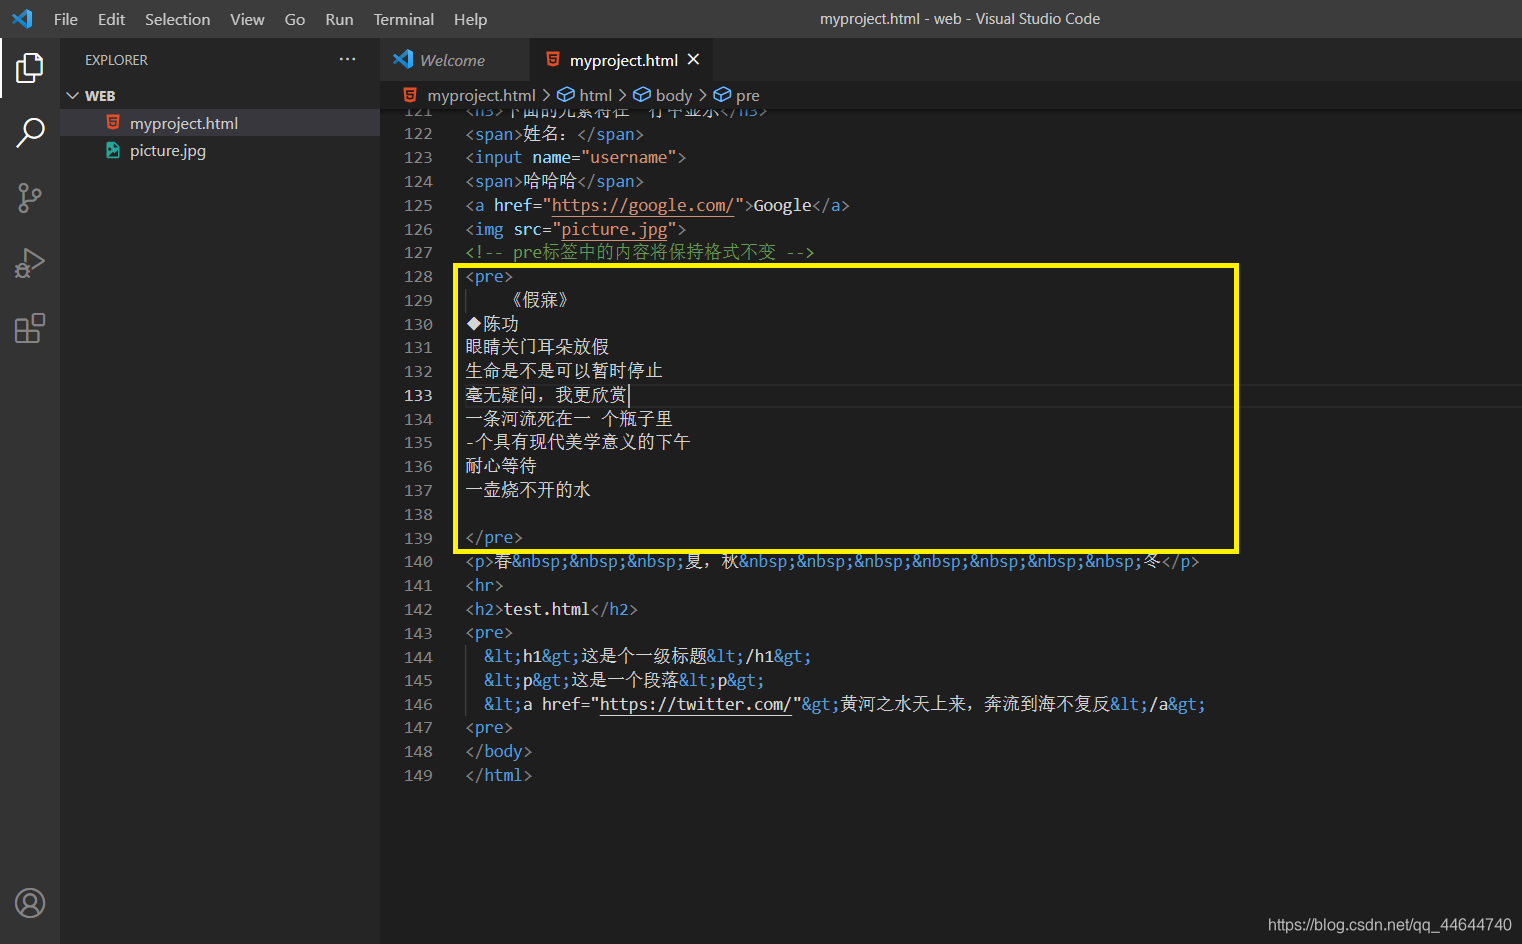Open the Edit menu
1522x944 pixels.
[111, 19]
